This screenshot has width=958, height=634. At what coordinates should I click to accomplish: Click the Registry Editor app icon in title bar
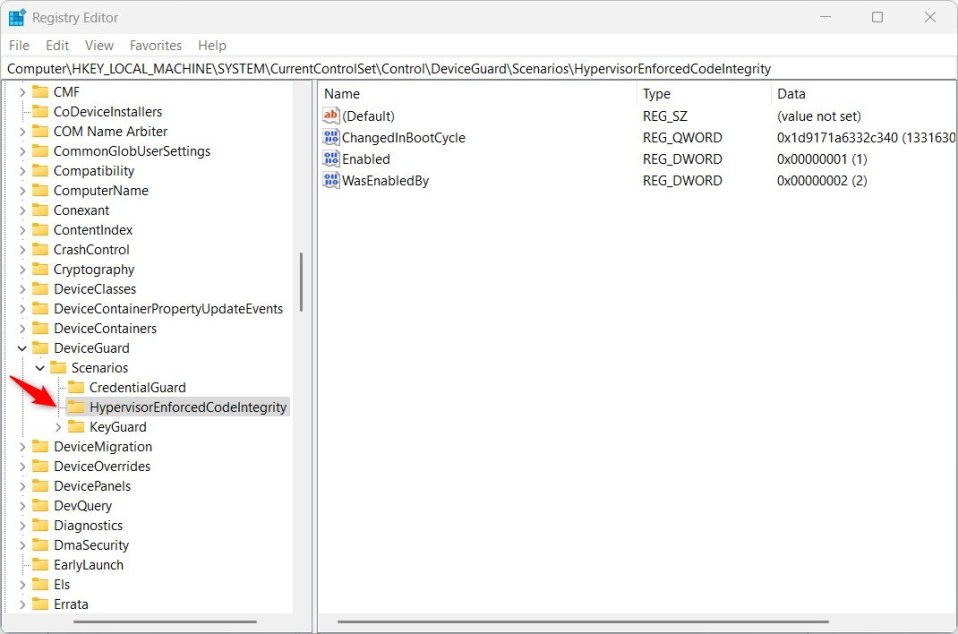(x=16, y=17)
